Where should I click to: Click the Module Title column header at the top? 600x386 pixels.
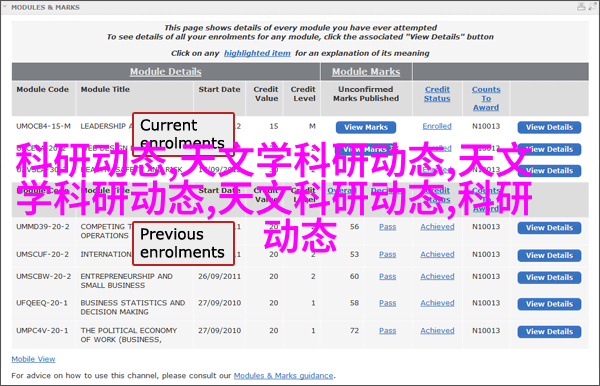pyautogui.click(x=105, y=89)
